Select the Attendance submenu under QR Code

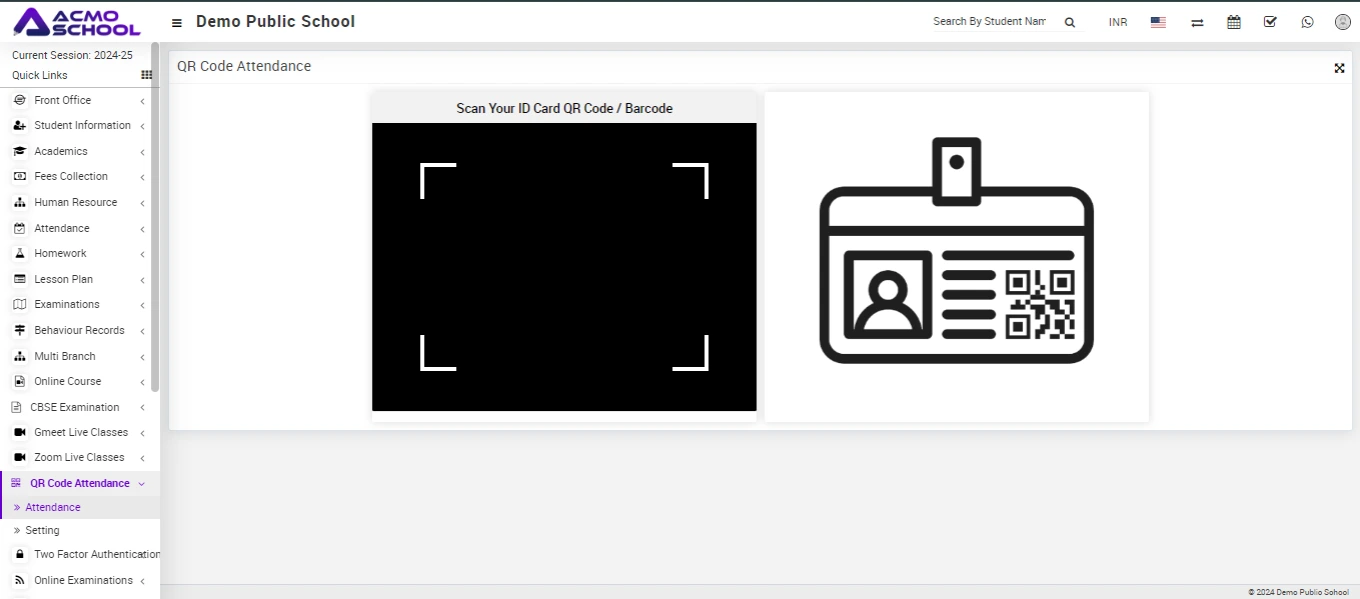point(52,508)
